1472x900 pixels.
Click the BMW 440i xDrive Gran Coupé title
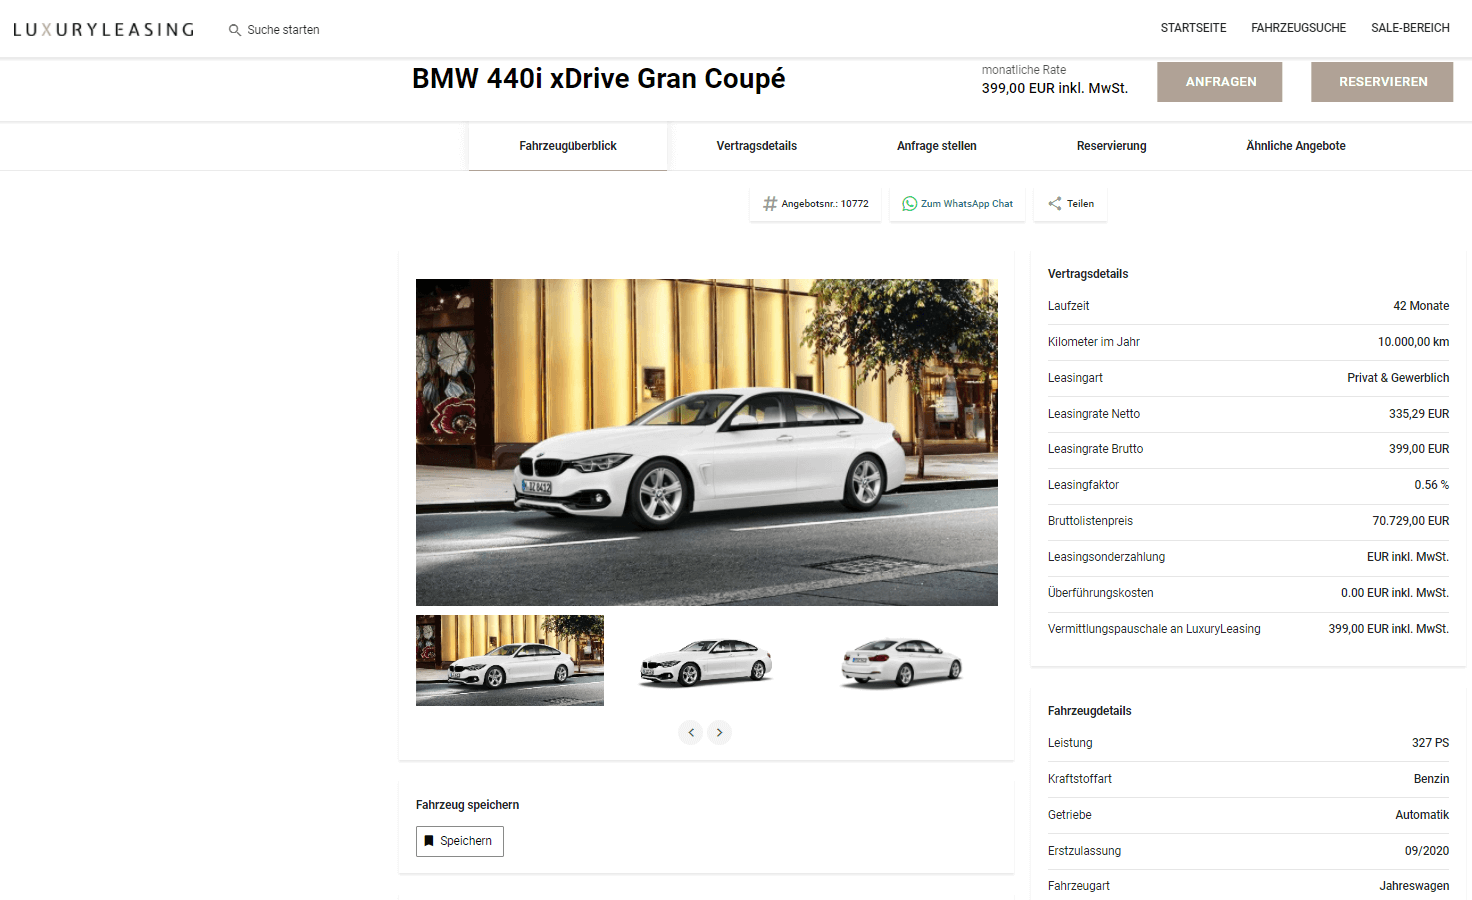click(x=598, y=79)
